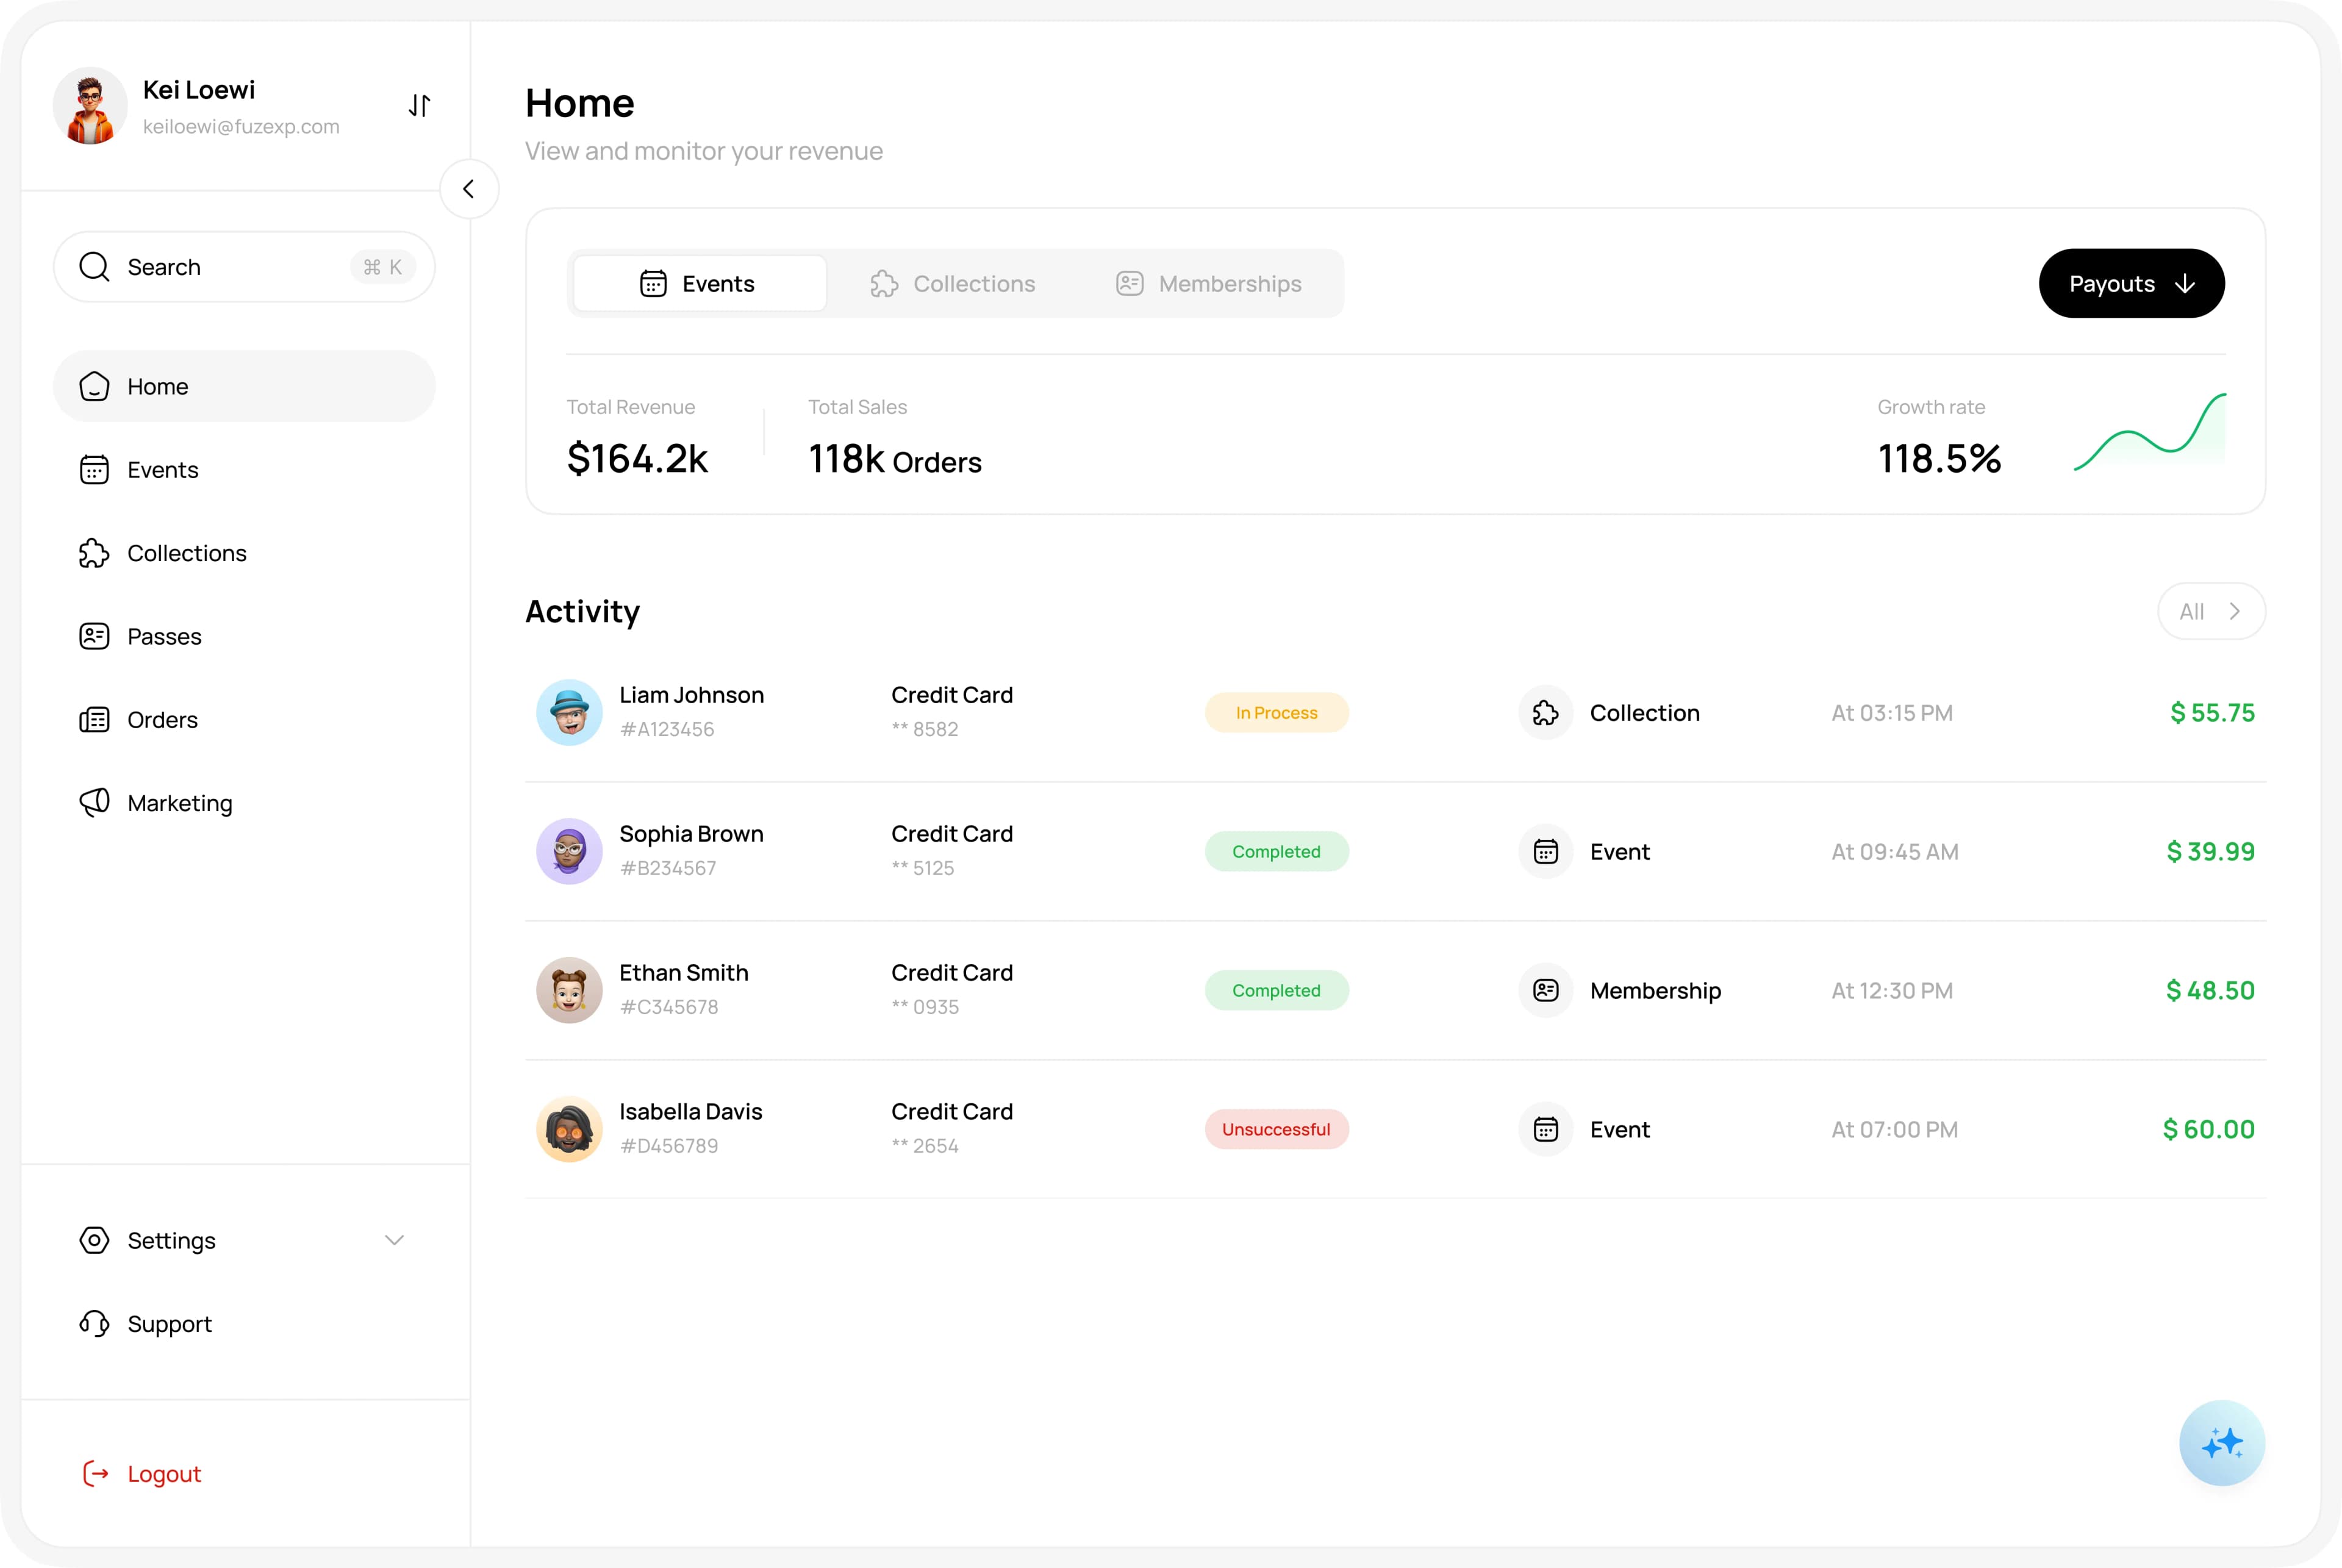Screen dimensions: 2342x1568
Task: Click the Passes icon in the sidebar
Action: [94, 636]
